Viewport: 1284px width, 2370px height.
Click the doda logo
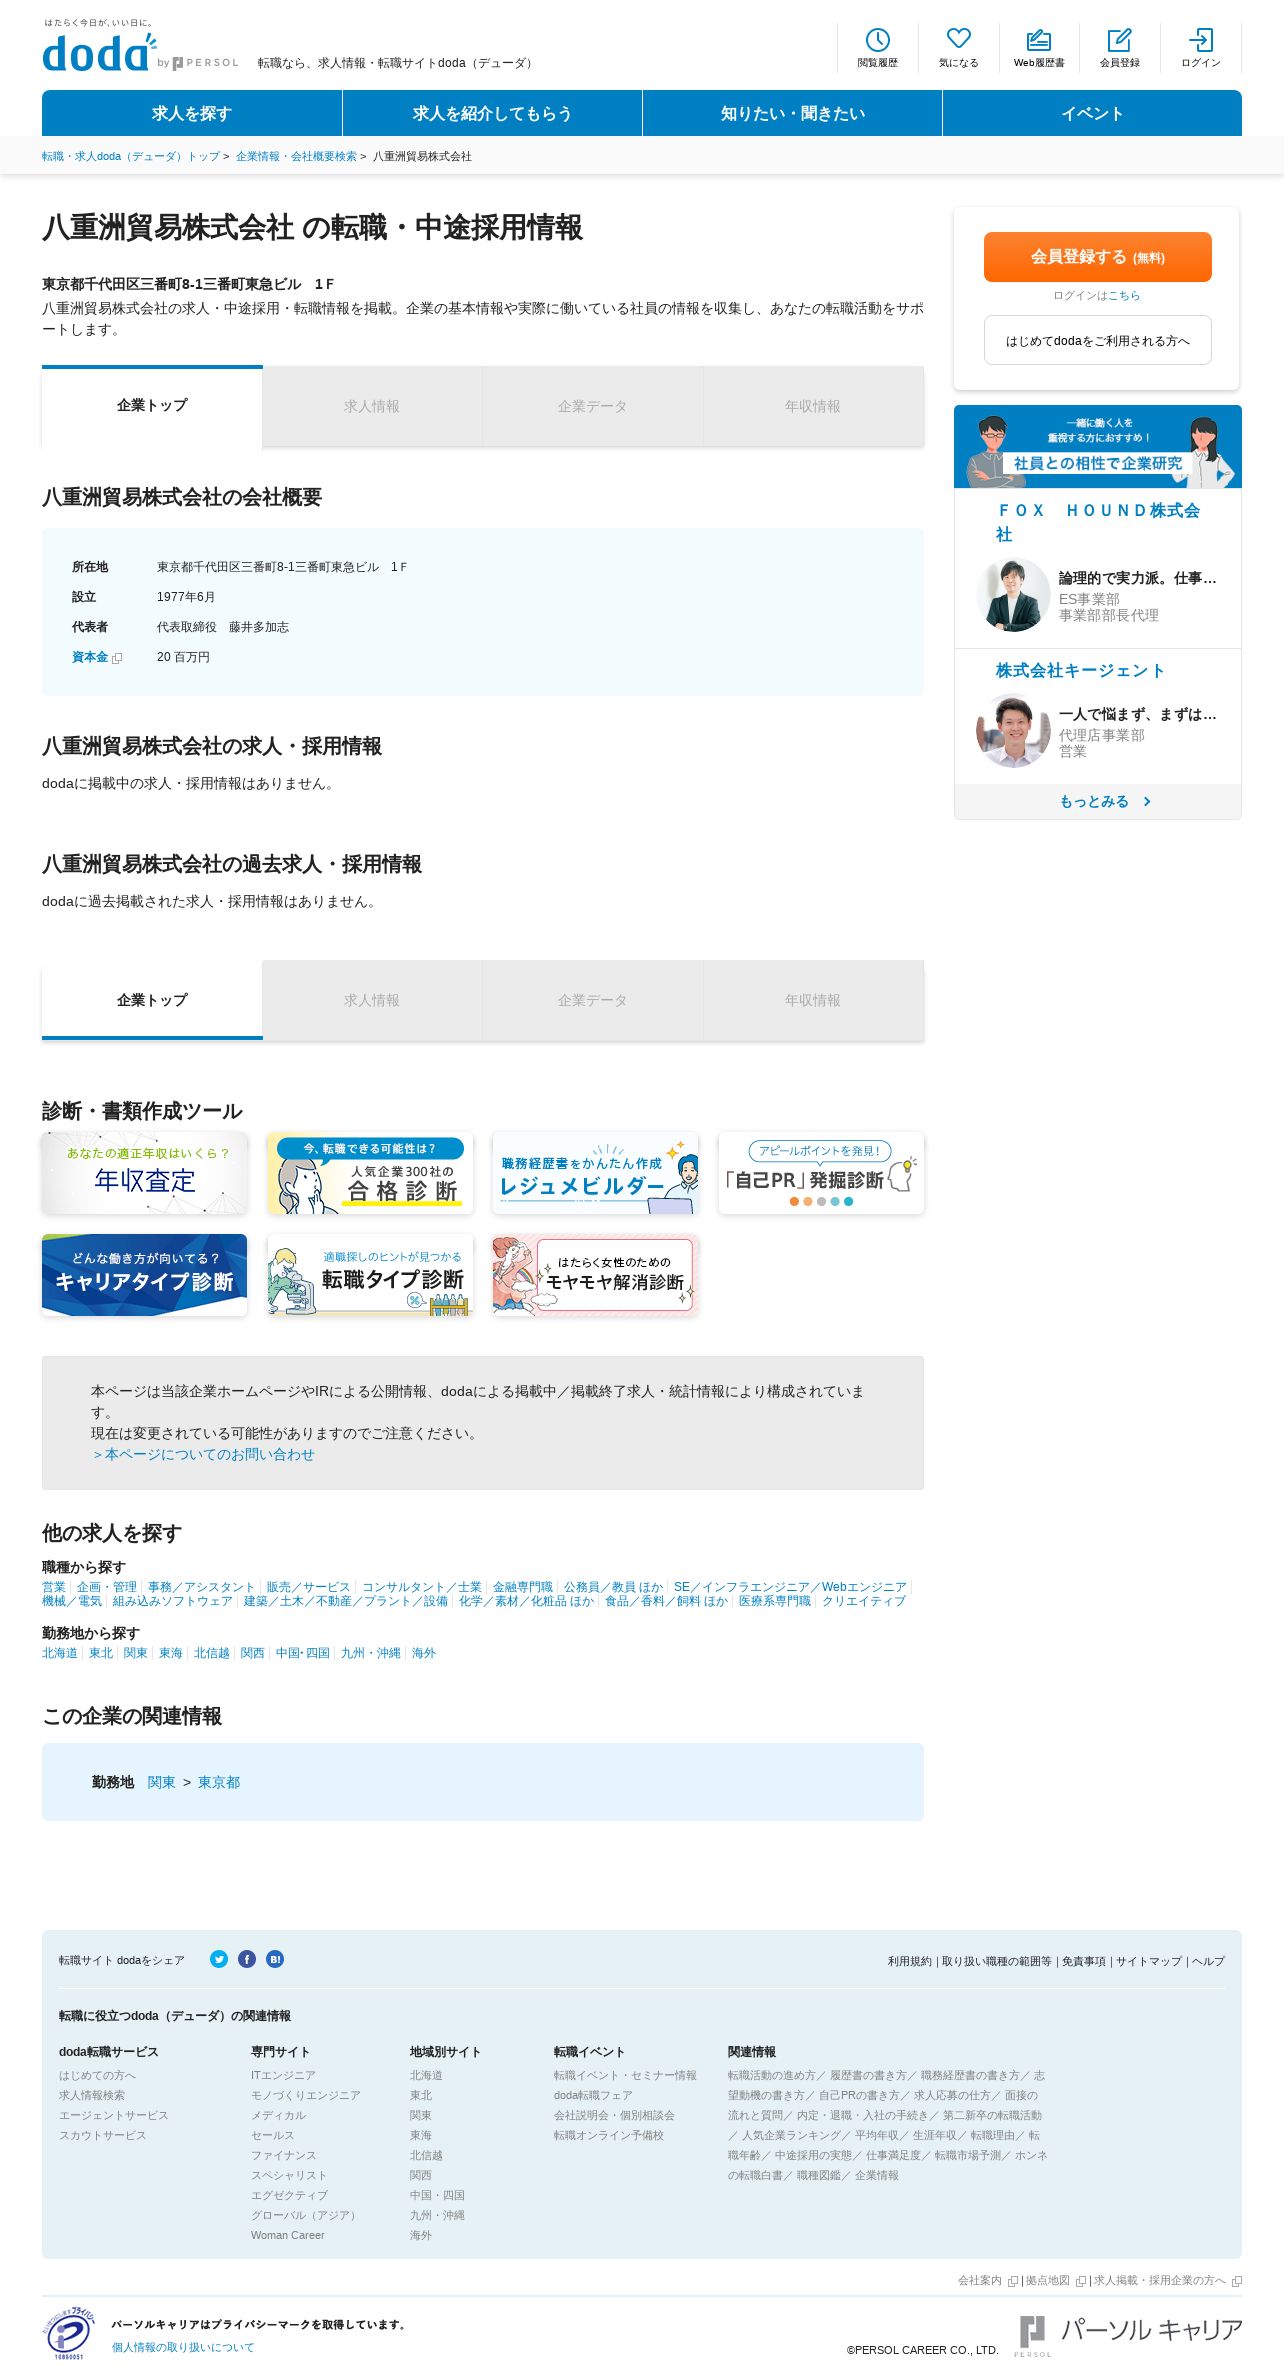[99, 53]
